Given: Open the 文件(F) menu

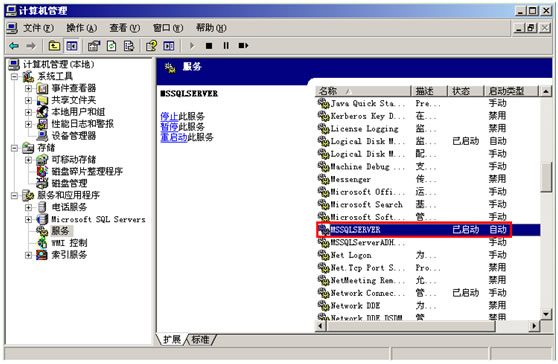Looking at the screenshot, I should [x=38, y=28].
